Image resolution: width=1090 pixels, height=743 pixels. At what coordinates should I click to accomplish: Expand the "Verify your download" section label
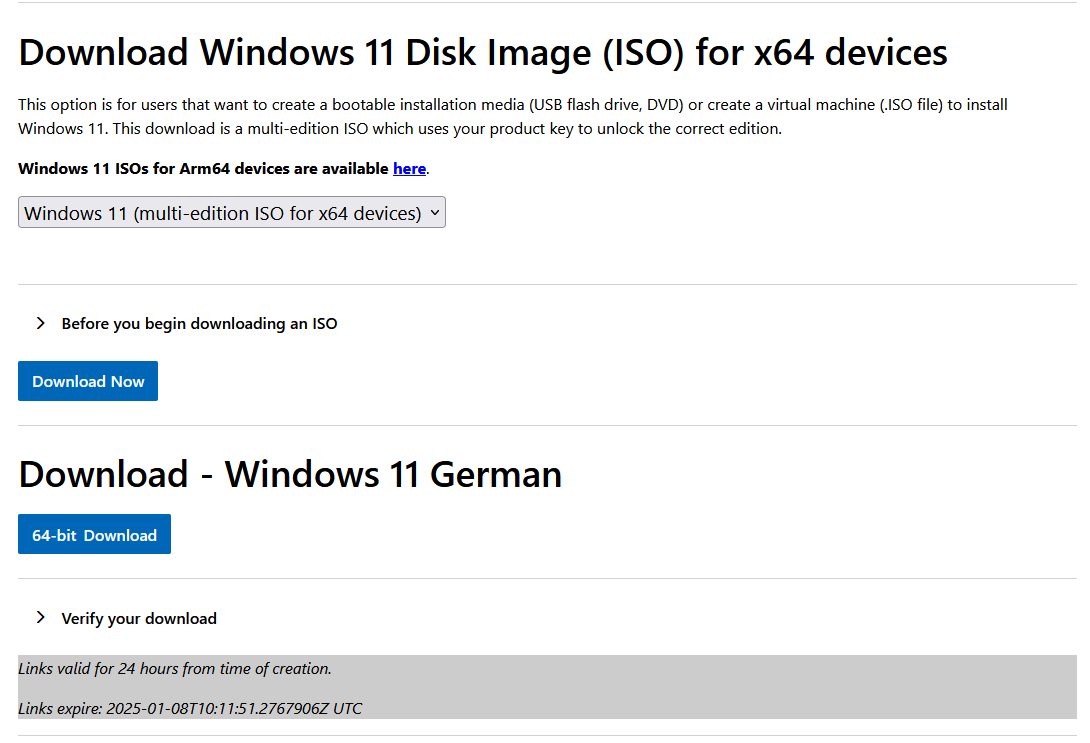(x=139, y=619)
